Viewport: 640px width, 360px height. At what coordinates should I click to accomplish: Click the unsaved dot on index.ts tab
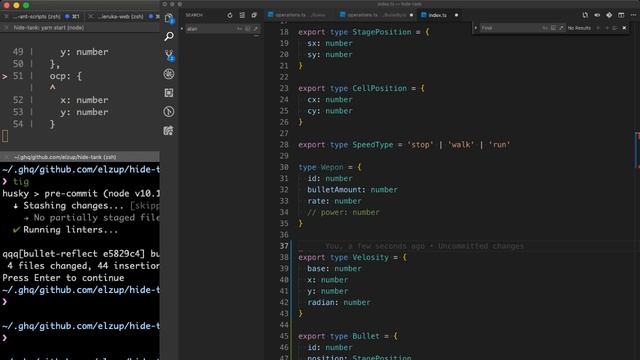(456, 15)
